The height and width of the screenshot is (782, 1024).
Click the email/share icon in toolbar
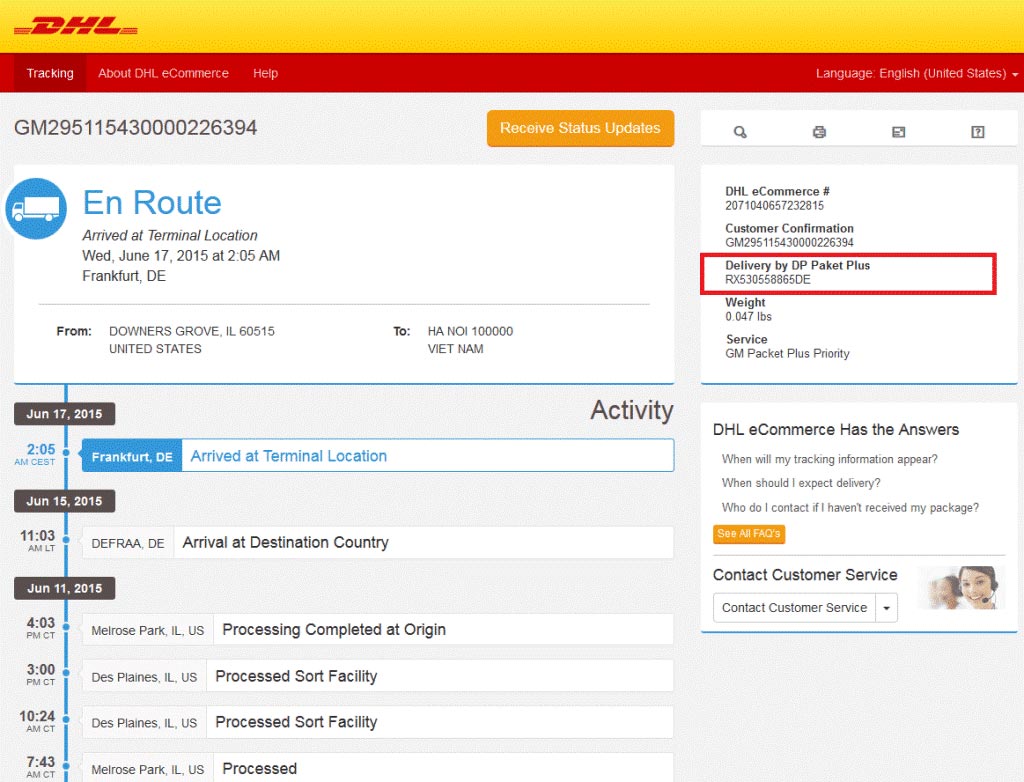[x=899, y=132]
